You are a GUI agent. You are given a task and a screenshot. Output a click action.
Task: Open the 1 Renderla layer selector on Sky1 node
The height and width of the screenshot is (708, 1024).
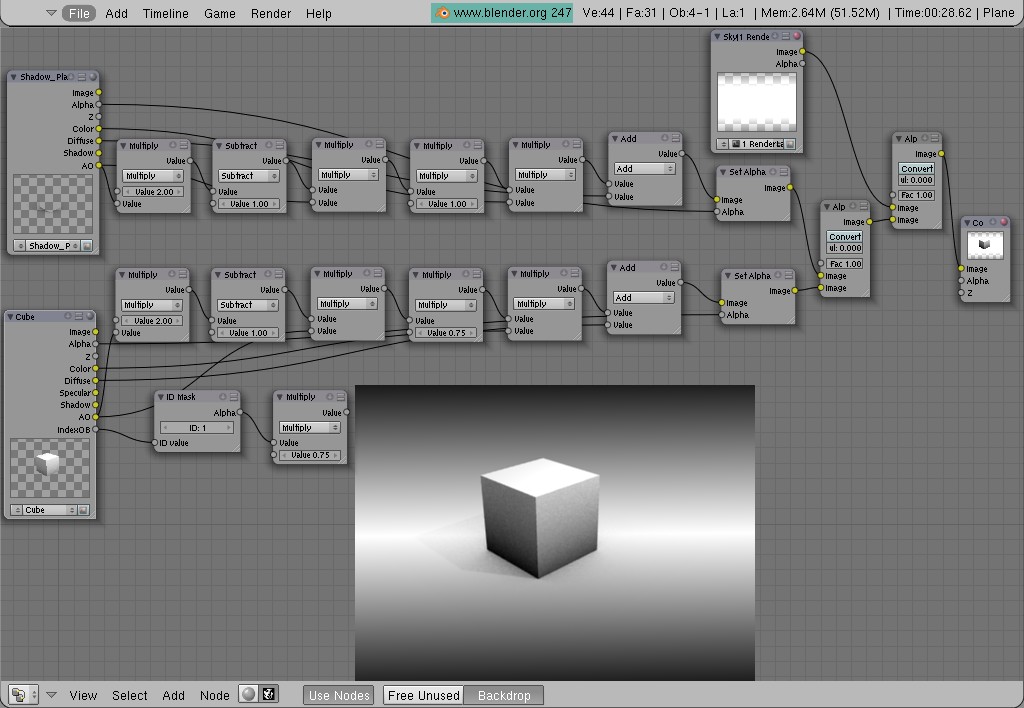(756, 144)
